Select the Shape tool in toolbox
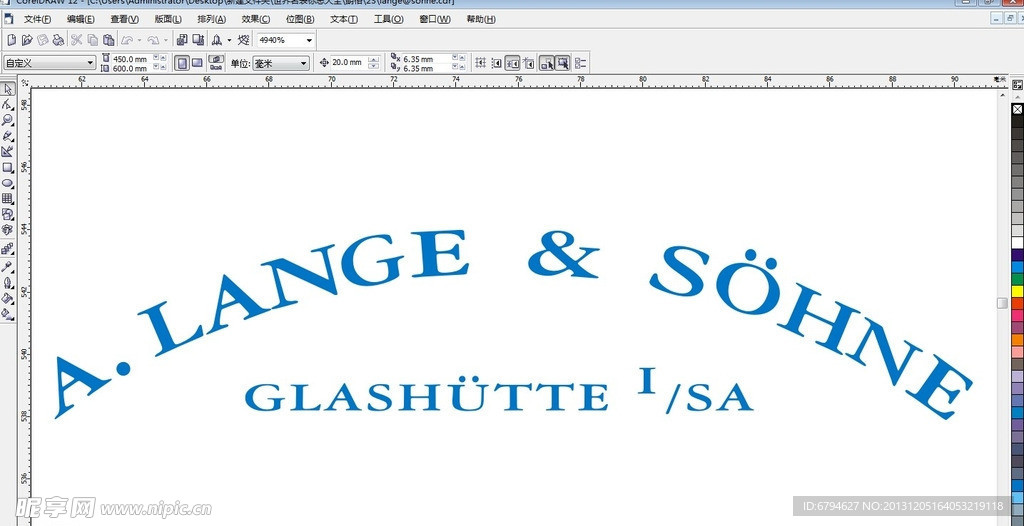This screenshot has width=1024, height=526. click(7, 105)
